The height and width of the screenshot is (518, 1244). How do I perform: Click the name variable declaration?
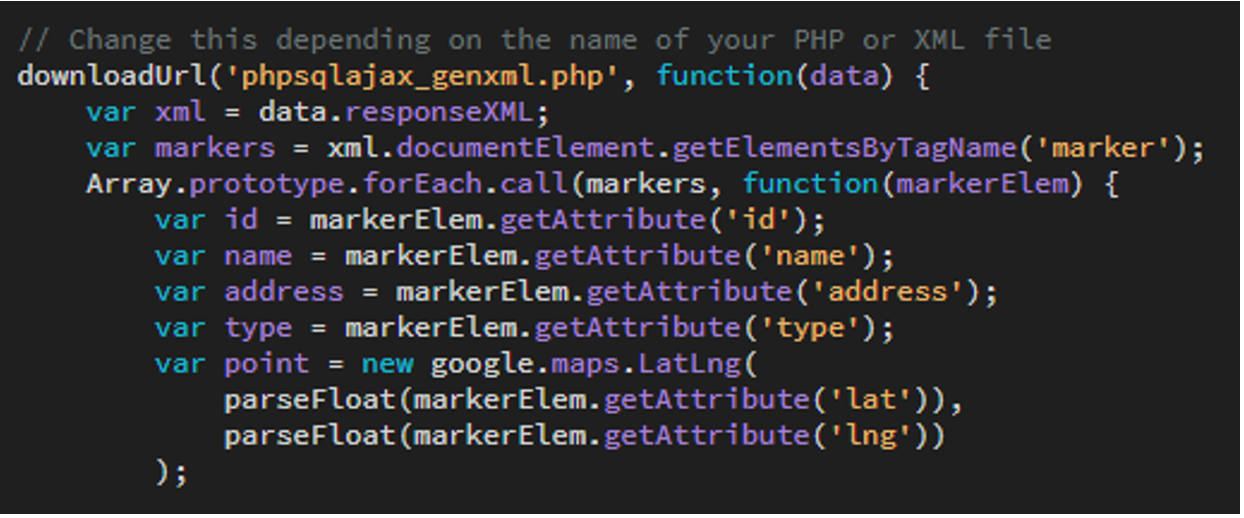[x=258, y=257]
